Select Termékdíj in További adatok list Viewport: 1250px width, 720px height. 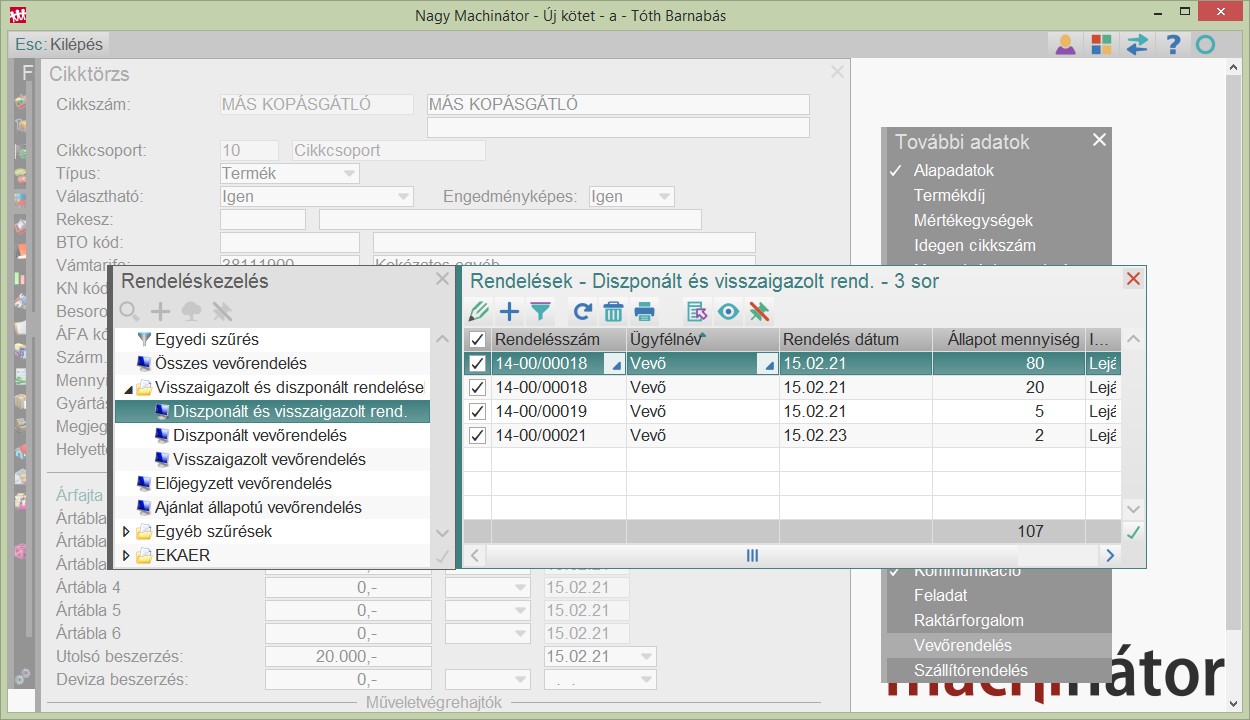coord(949,196)
